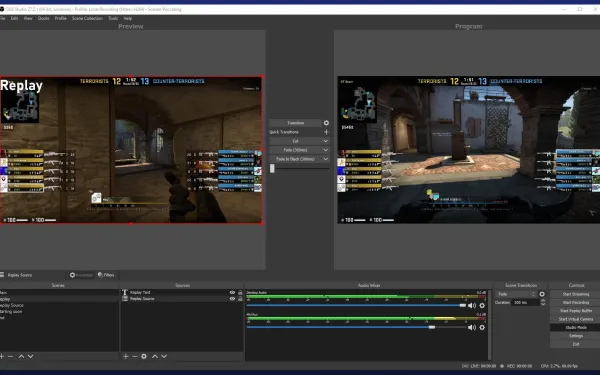Viewport: 600px width, 375px height.
Task: Add a quick transition with plus icon
Action: pos(326,132)
